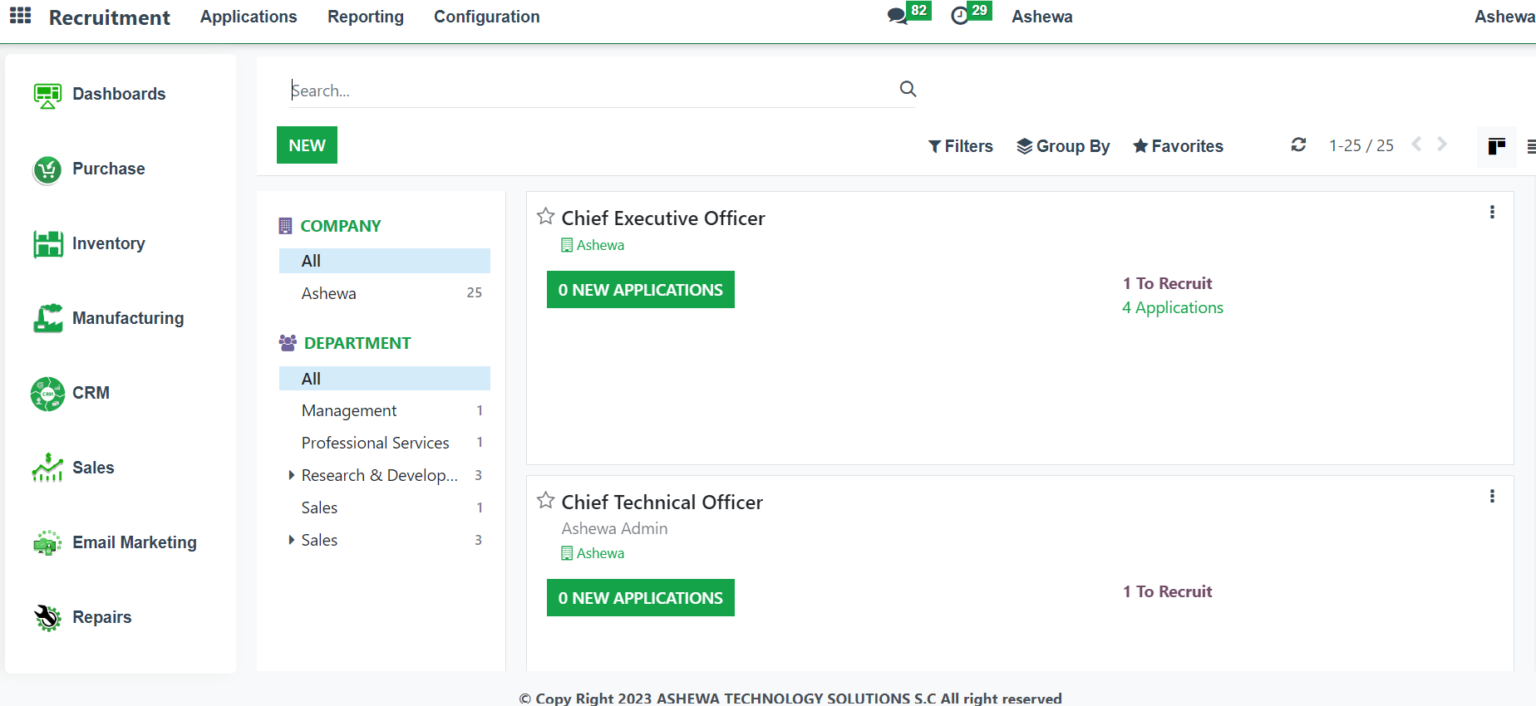Favorite the Chief Technical Officer job star
1536x706 pixels.
point(546,501)
